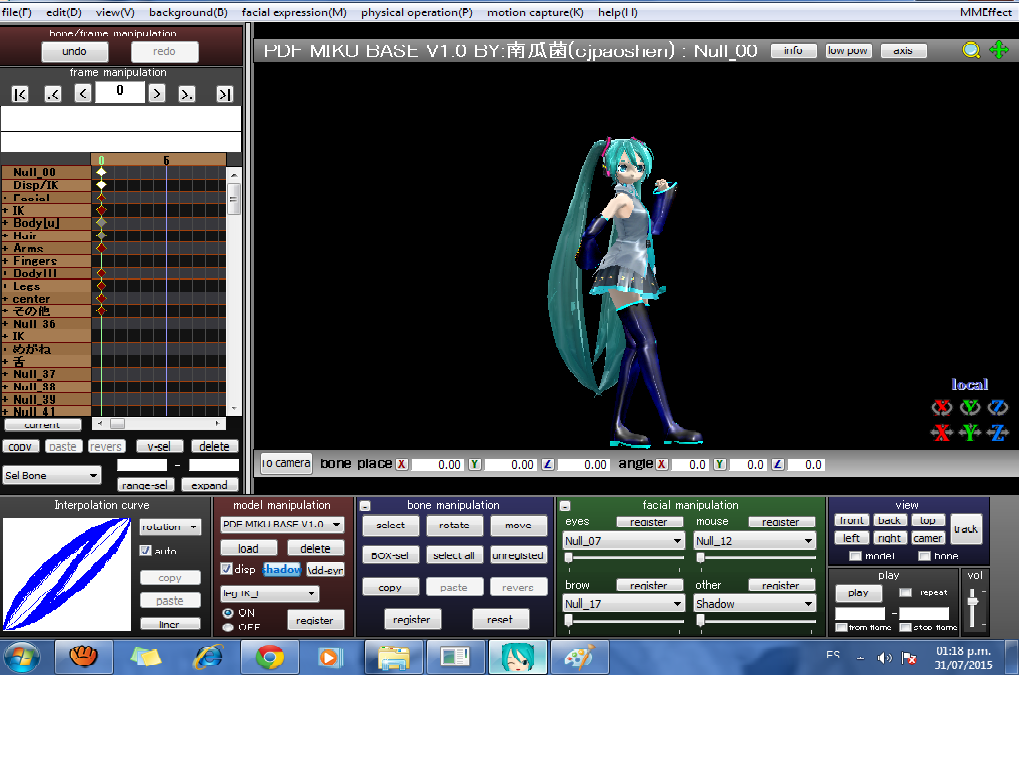Screen dimensions: 1024x768
Task: Open the Windows Start menu
Action: (x=22, y=657)
